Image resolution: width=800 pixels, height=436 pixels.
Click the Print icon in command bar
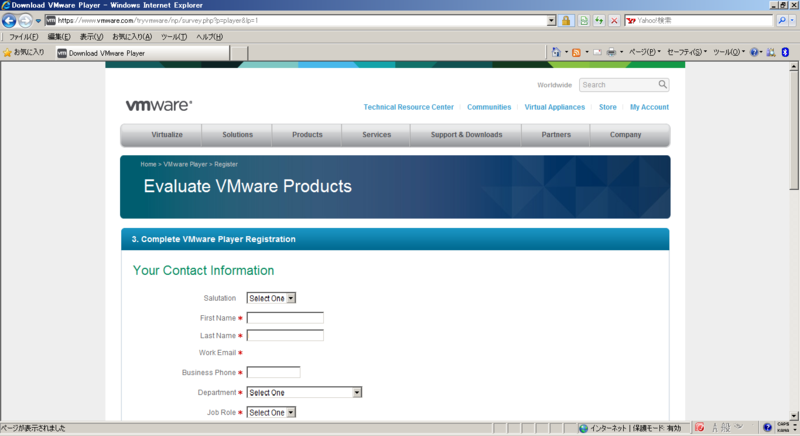click(x=611, y=52)
